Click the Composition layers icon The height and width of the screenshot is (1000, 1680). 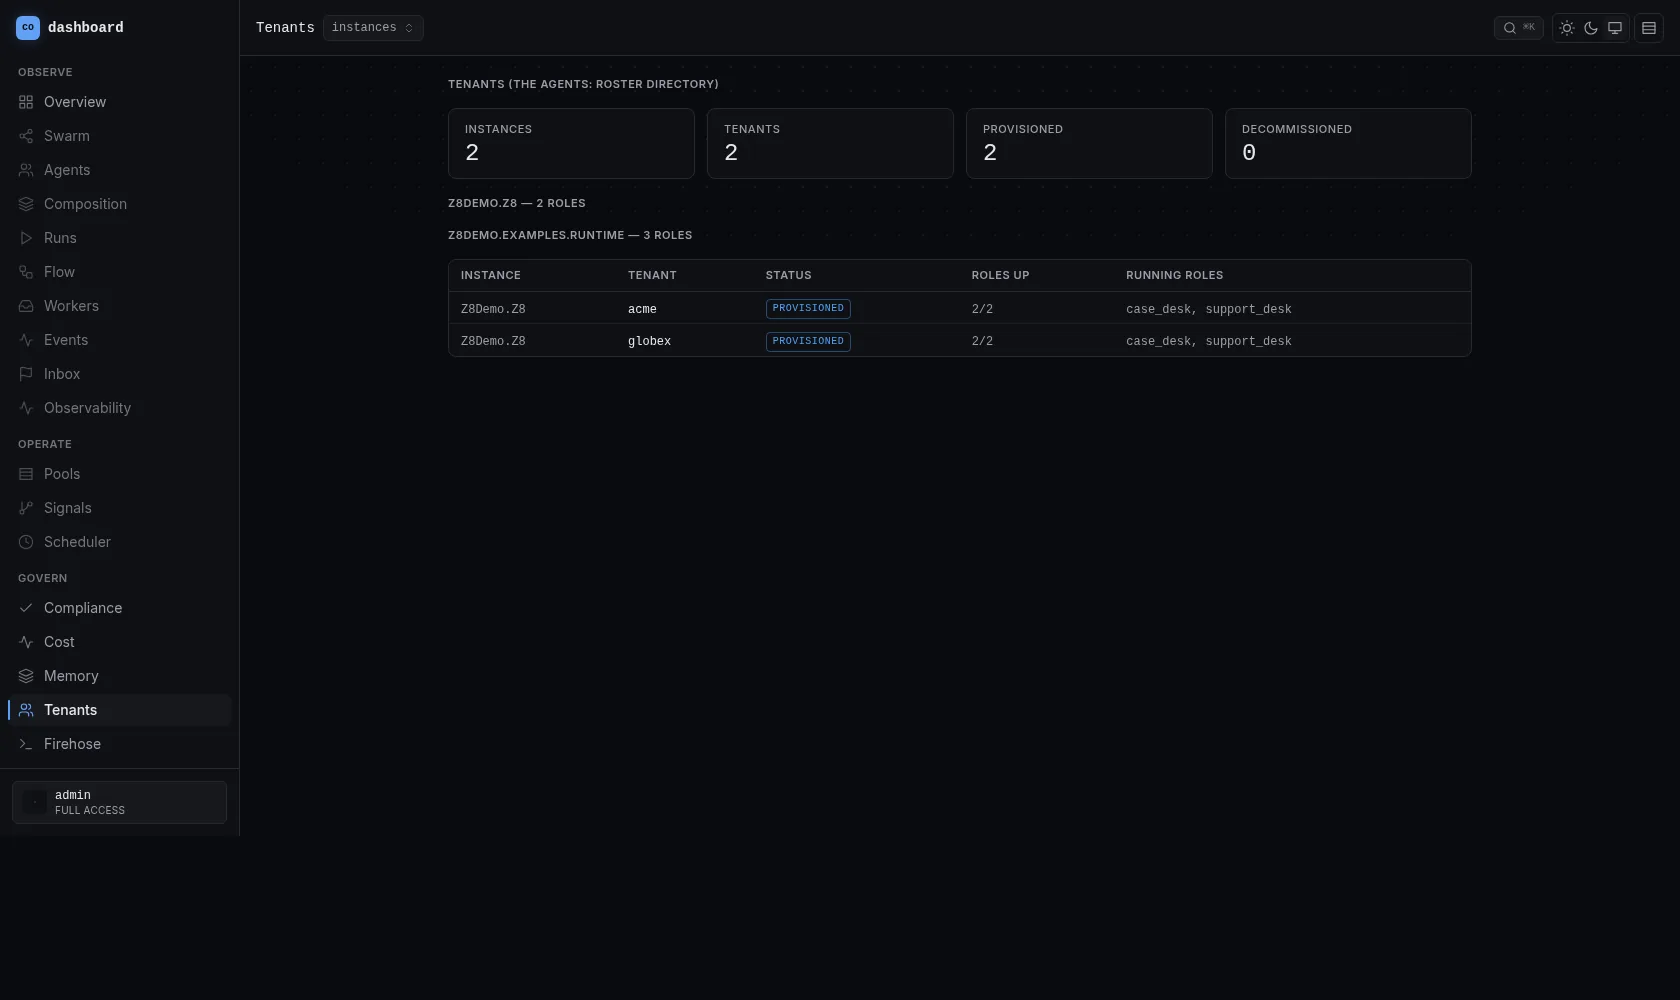pos(26,204)
